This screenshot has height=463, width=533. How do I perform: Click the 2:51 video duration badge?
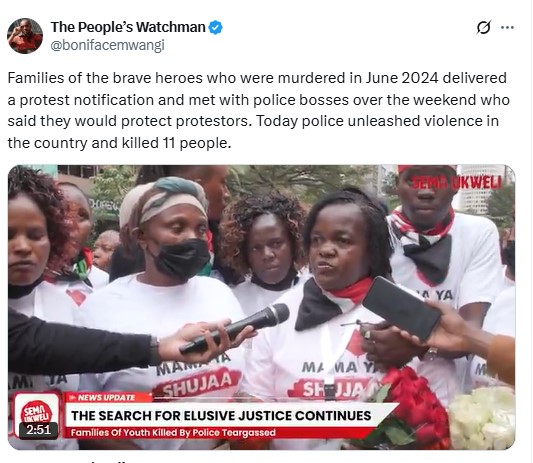click(38, 430)
